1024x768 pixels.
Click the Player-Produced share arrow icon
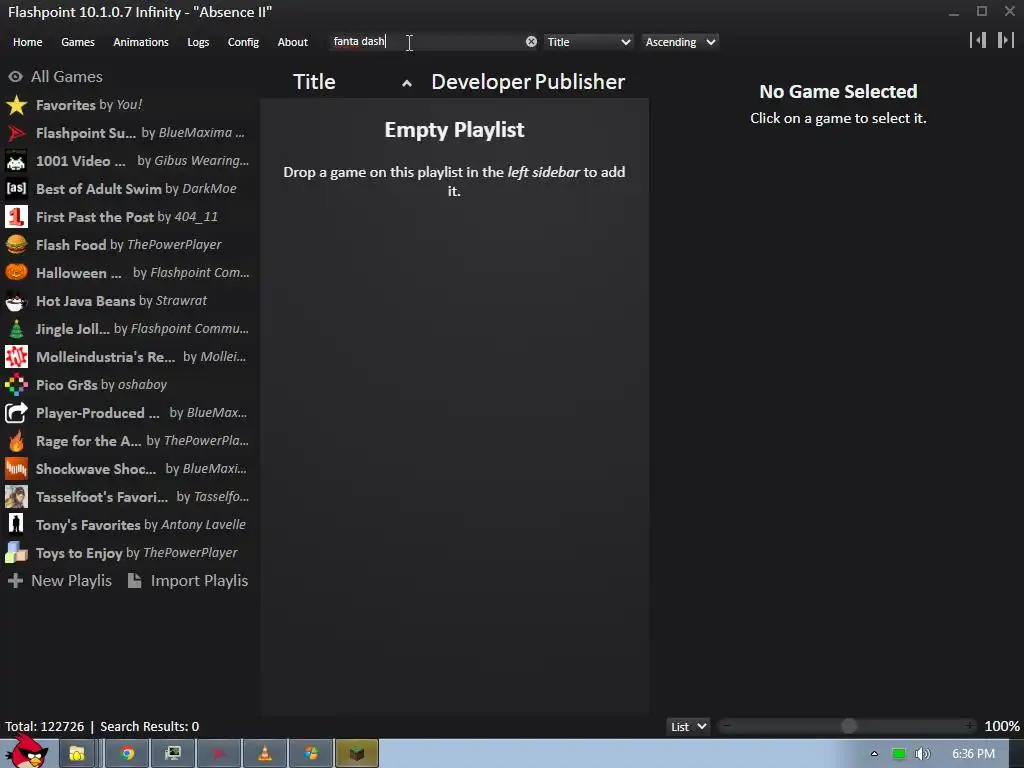coord(16,413)
